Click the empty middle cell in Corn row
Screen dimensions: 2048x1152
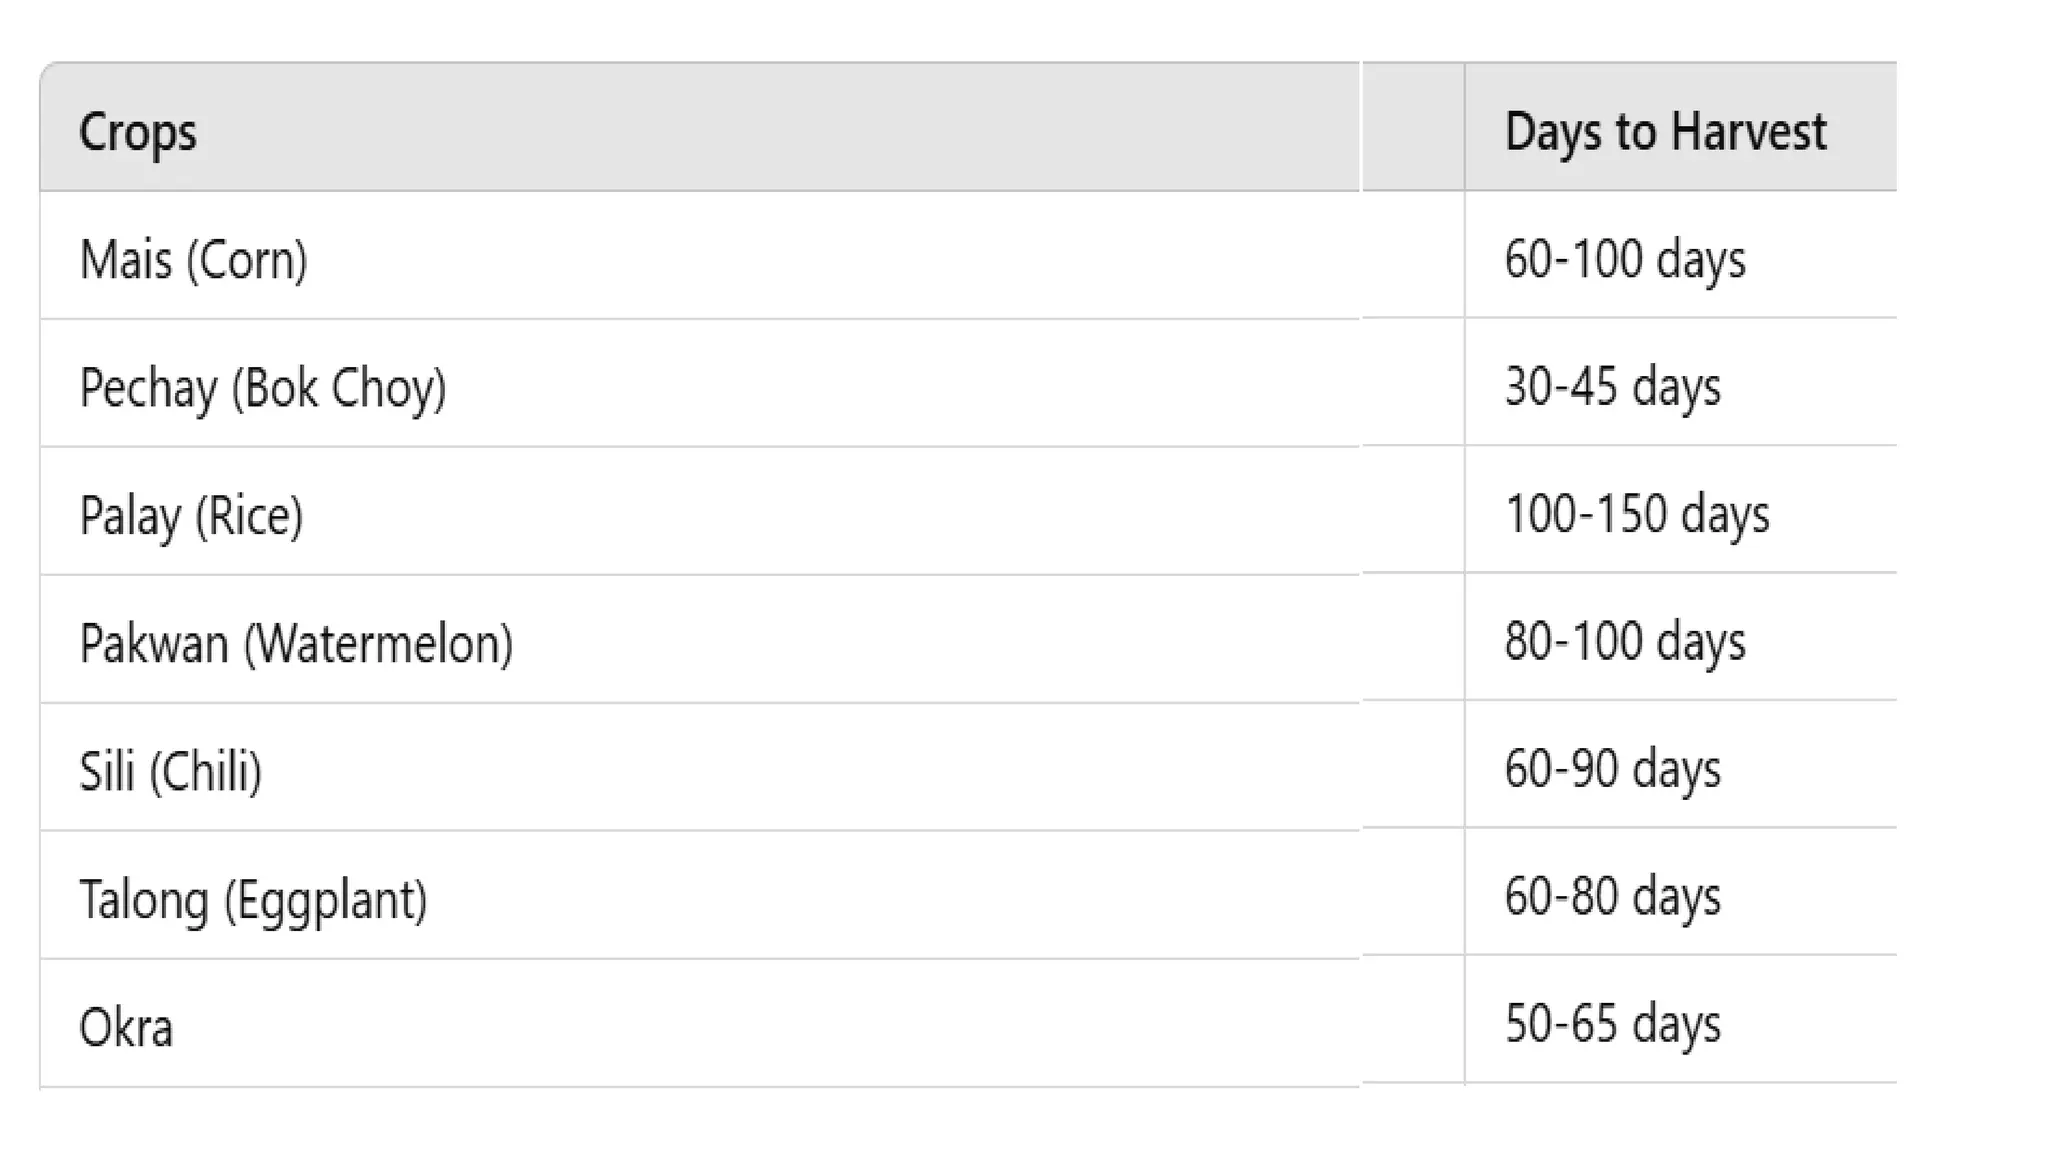pos(1412,256)
